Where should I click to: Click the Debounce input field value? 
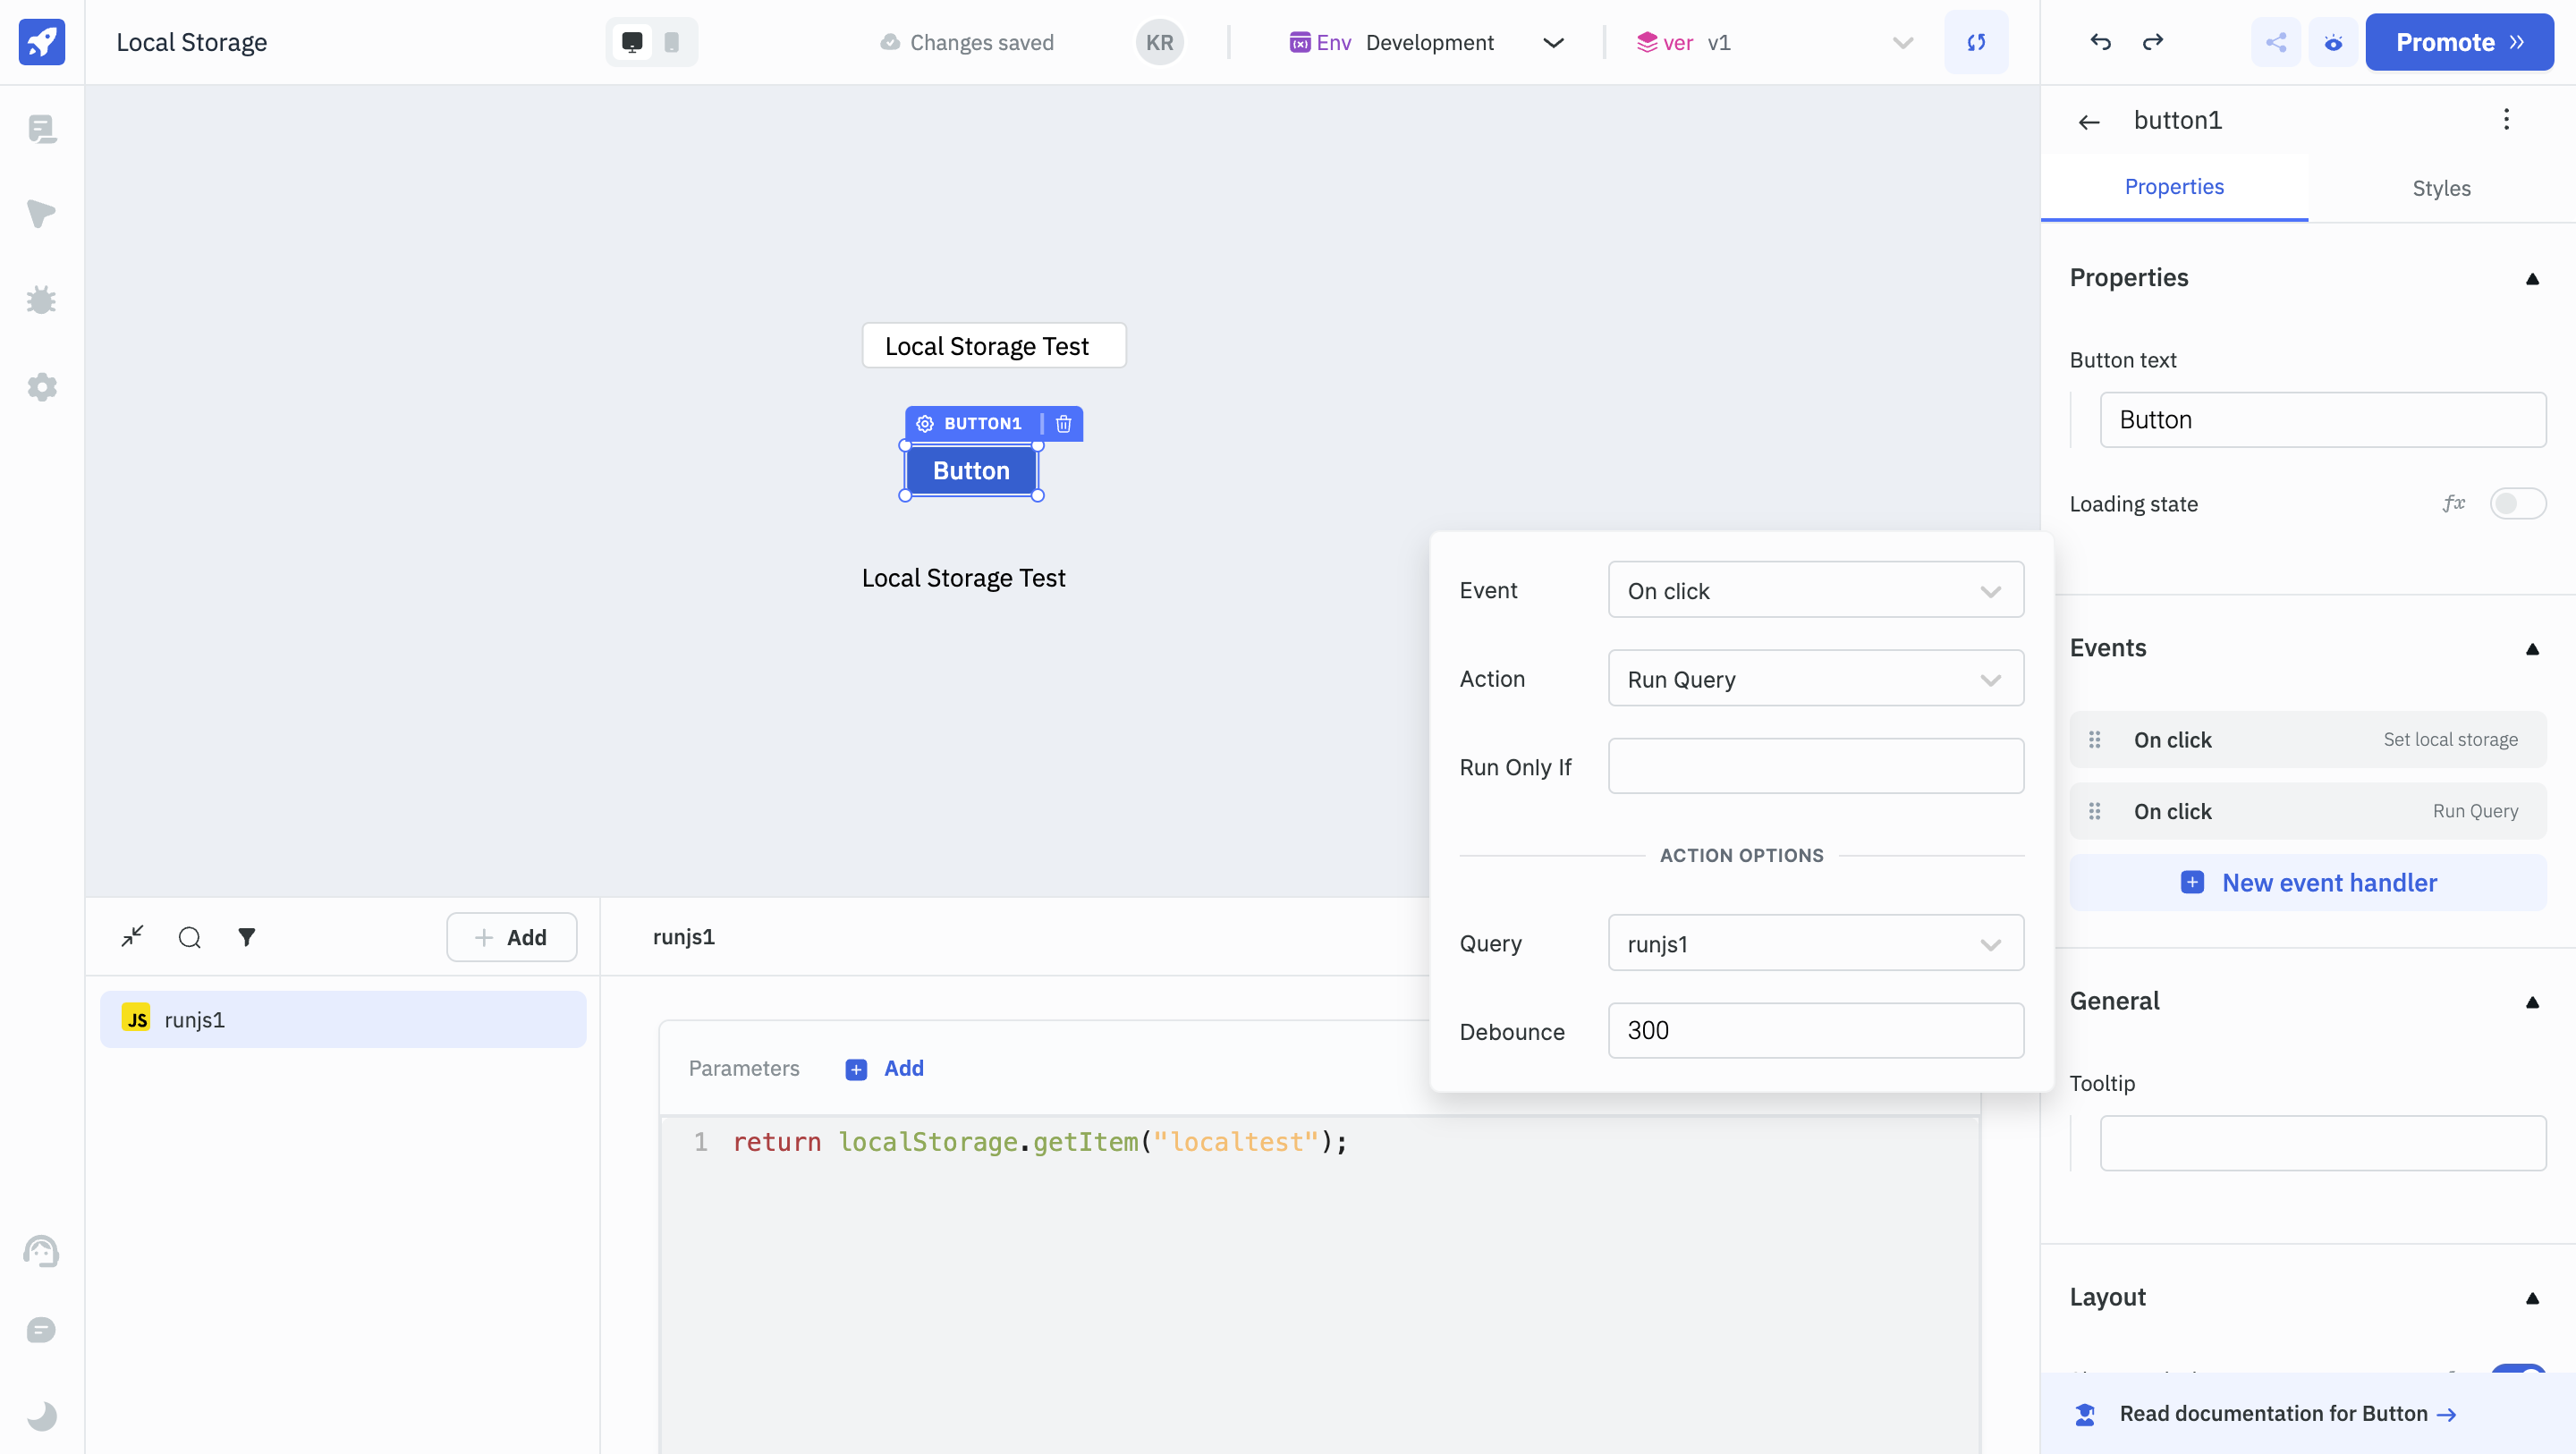tap(1815, 1029)
